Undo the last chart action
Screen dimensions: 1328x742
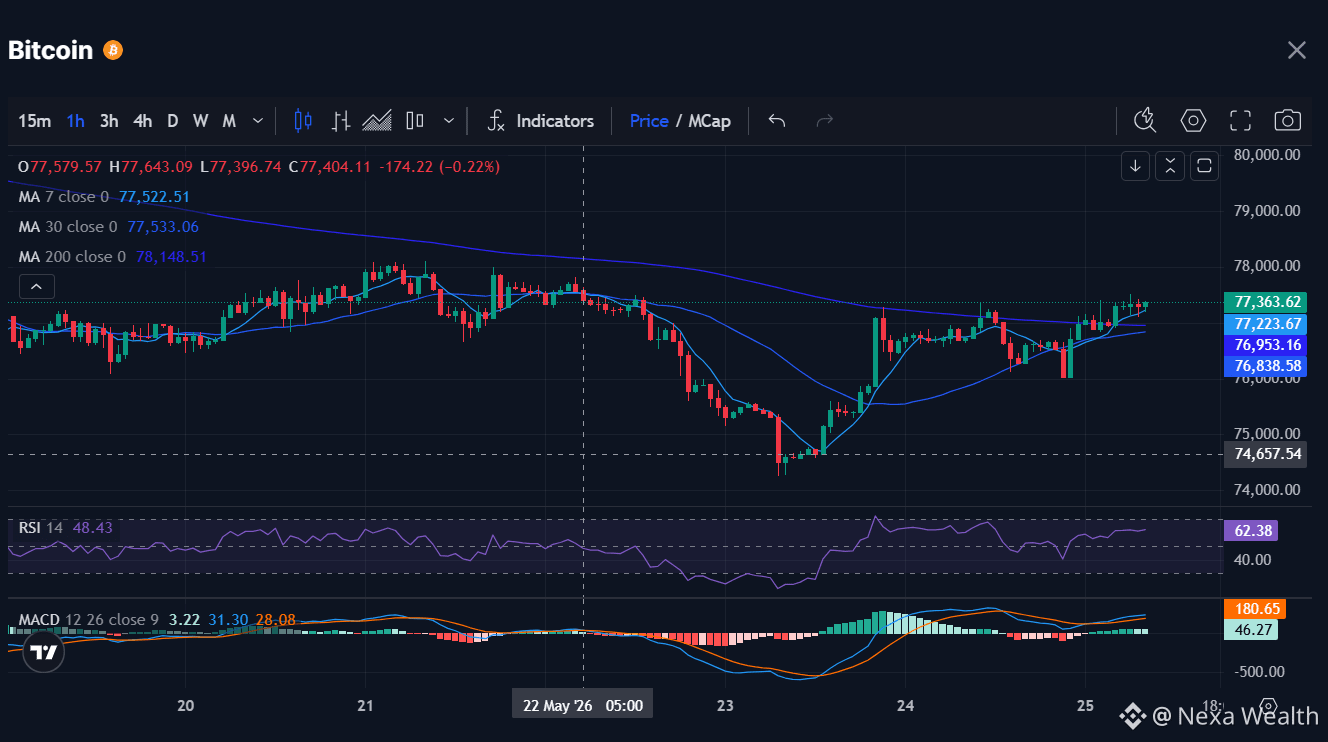click(777, 121)
